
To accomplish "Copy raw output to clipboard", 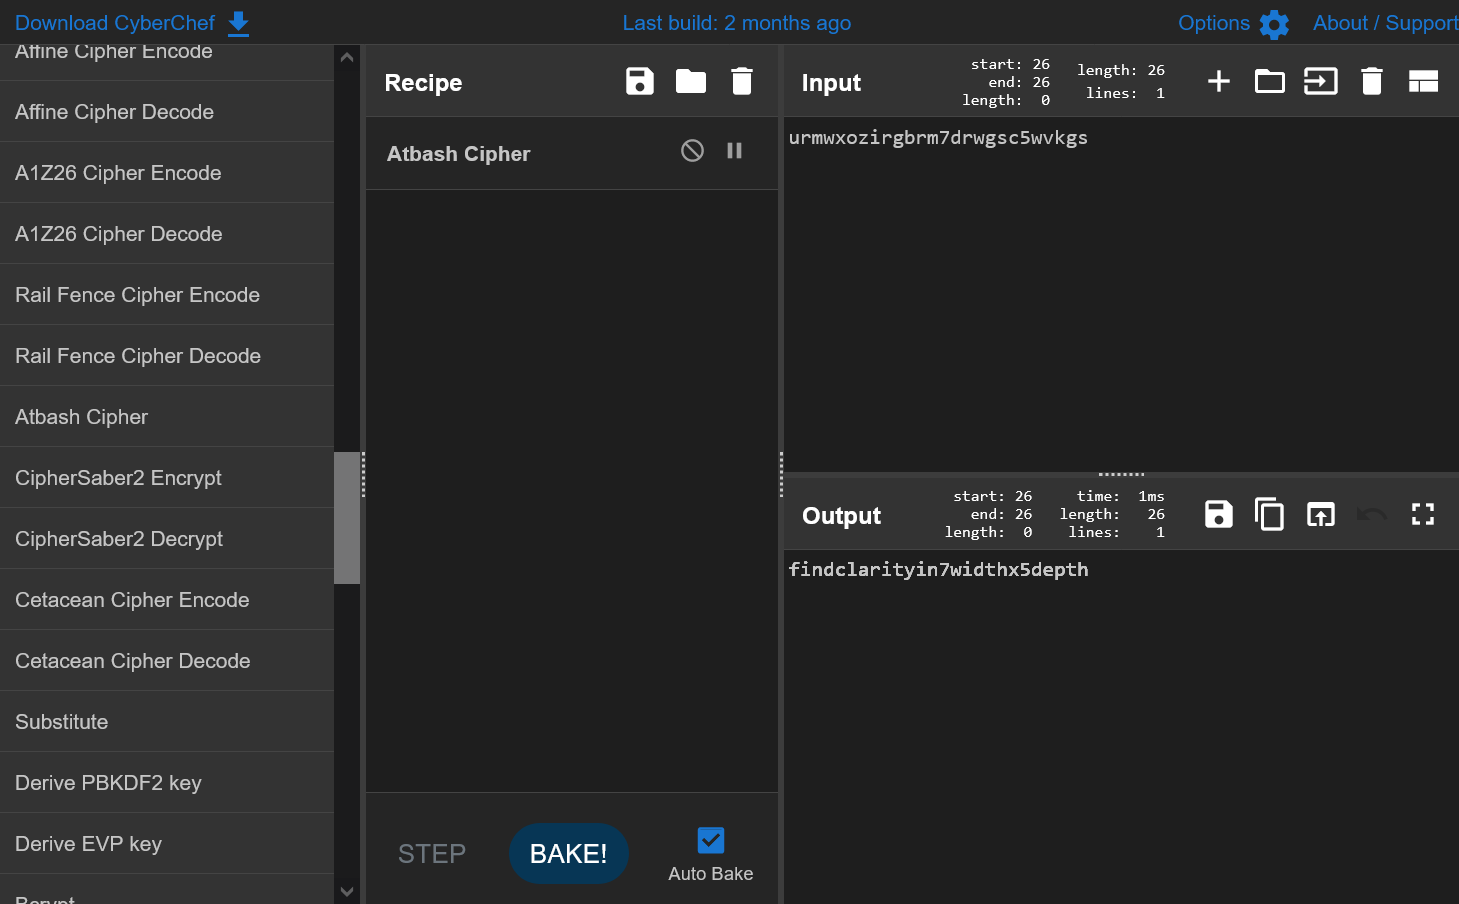I will (x=1270, y=514).
